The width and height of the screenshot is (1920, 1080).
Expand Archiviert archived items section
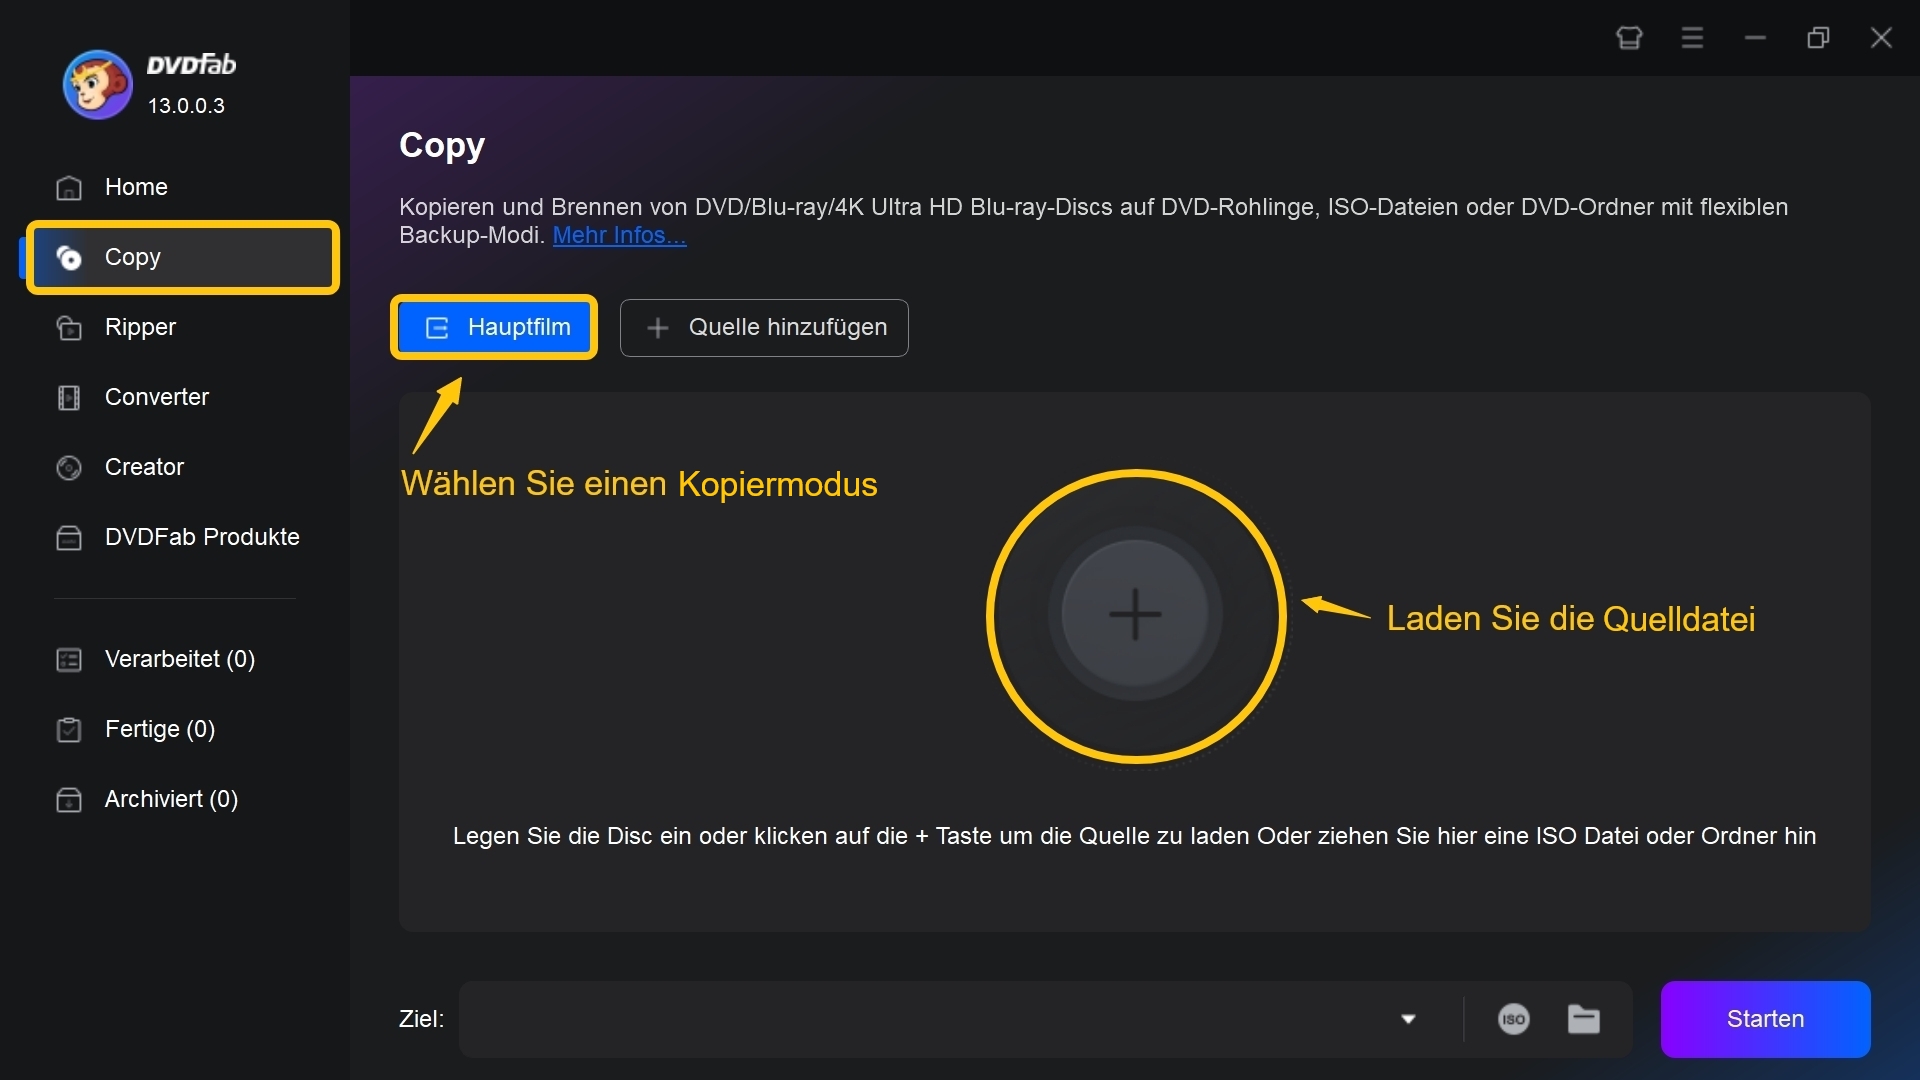pos(171,798)
